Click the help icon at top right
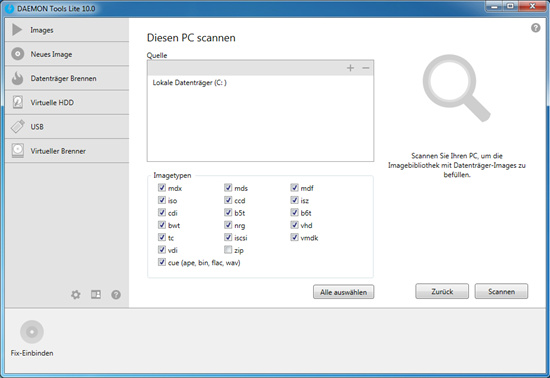The image size is (550, 378). click(536, 28)
